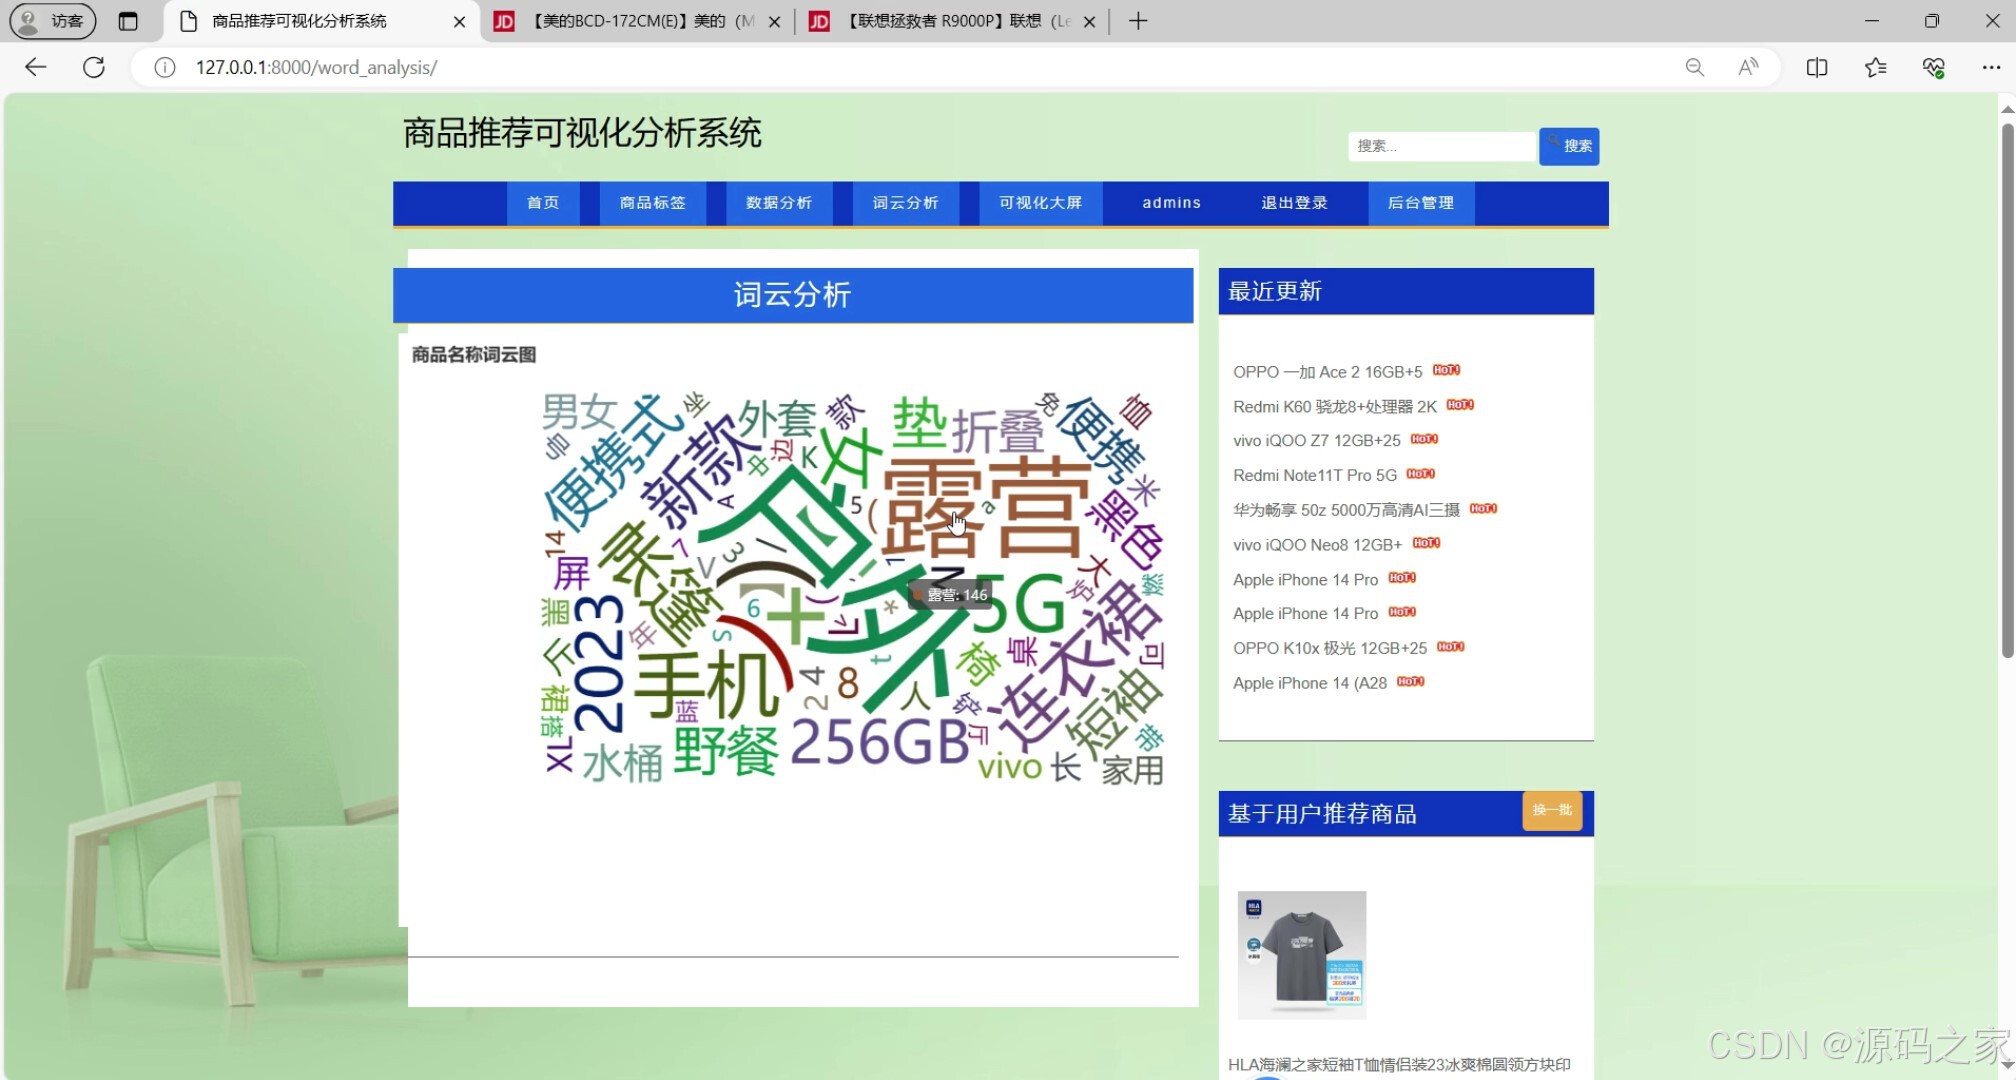Open the 数据分析 nav item
The width and height of the screenshot is (2016, 1080).
(x=779, y=203)
